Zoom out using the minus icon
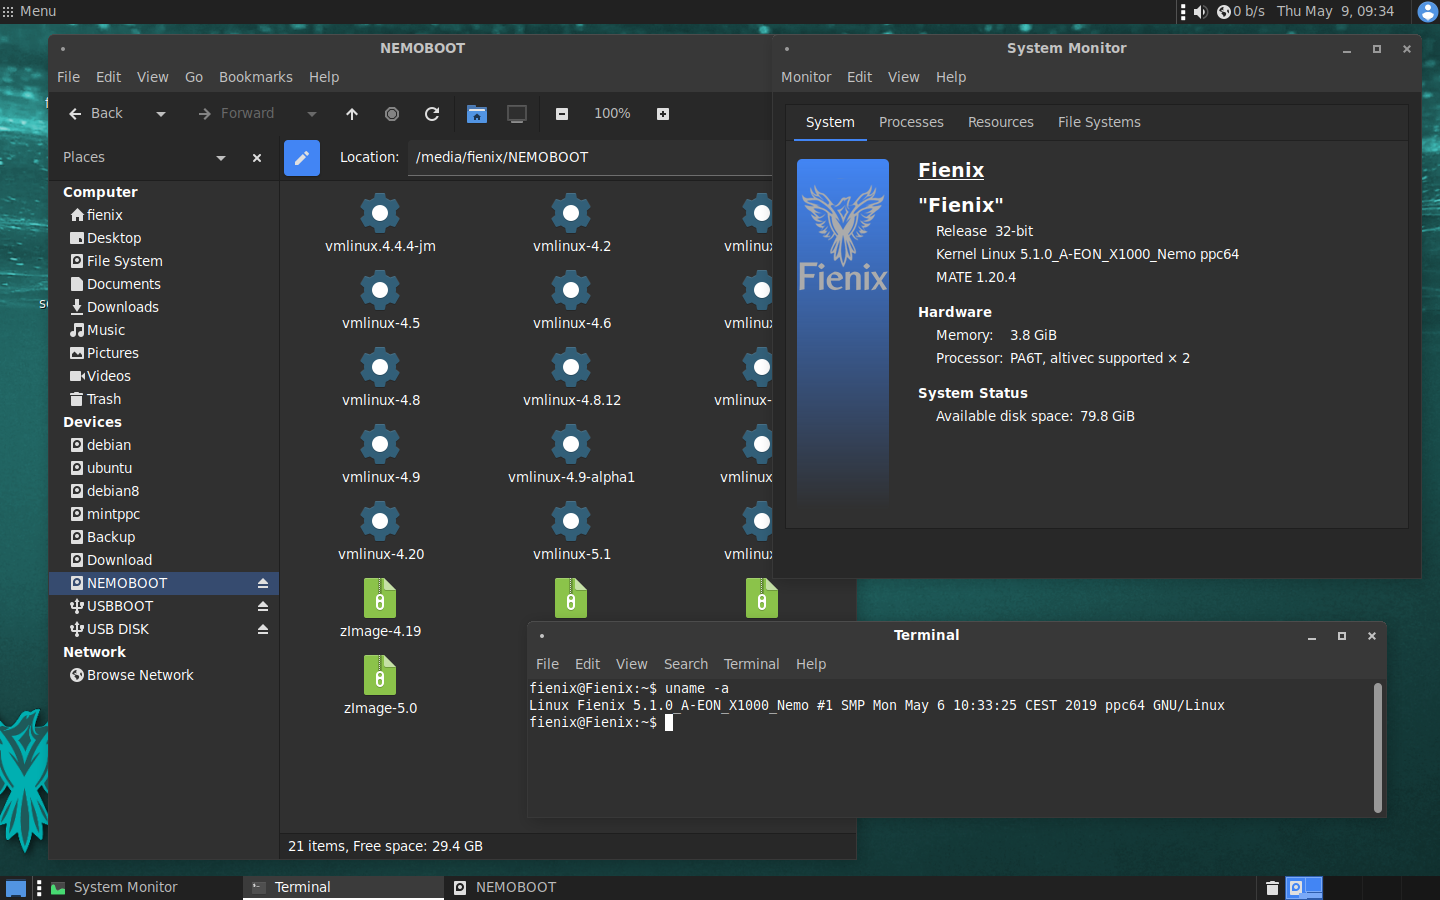 pos(562,114)
